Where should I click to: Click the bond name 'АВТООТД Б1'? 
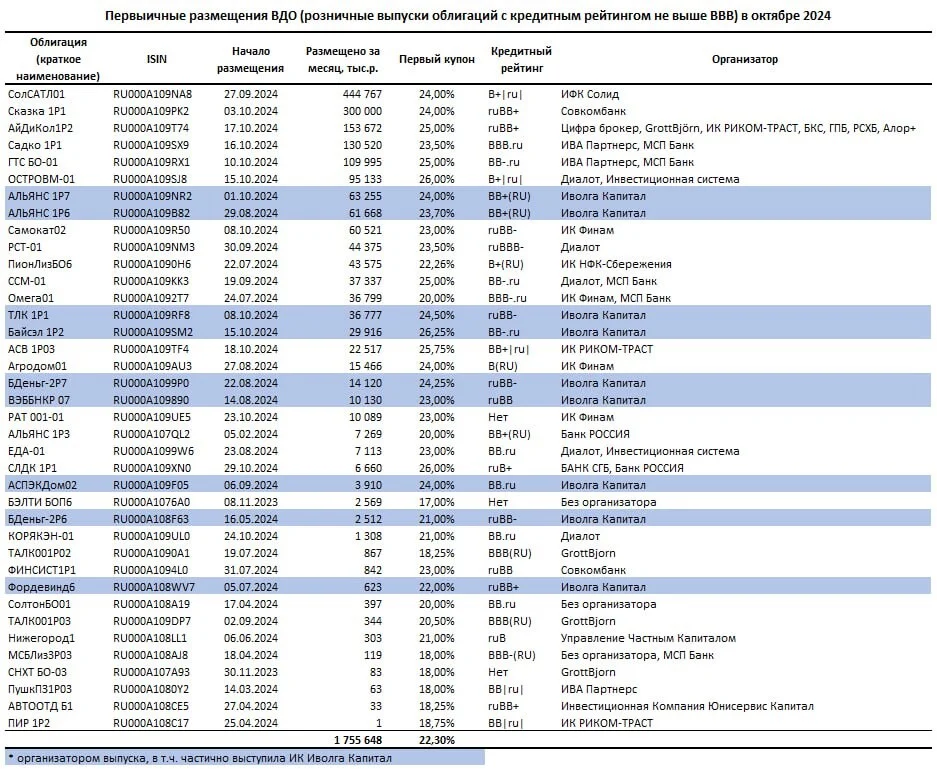coord(40,706)
